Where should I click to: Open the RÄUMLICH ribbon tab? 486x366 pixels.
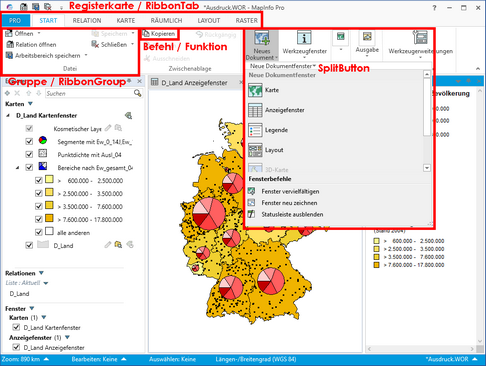(x=166, y=20)
